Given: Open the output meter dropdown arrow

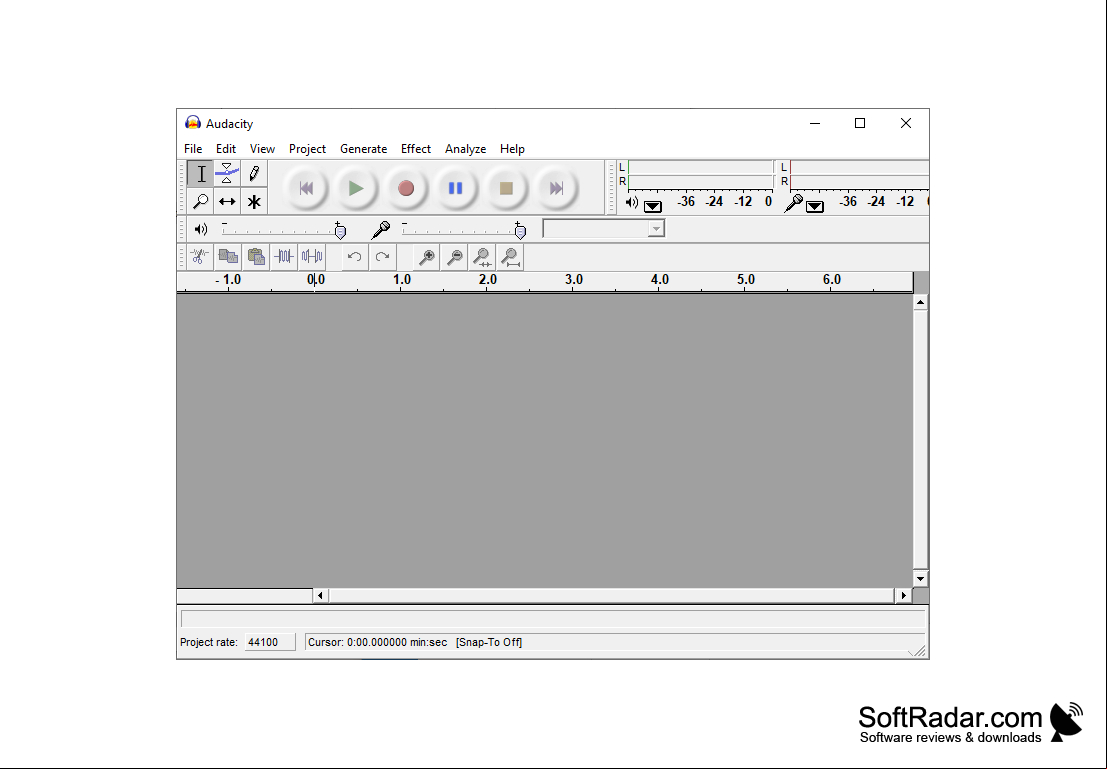Looking at the screenshot, I should tap(653, 206).
